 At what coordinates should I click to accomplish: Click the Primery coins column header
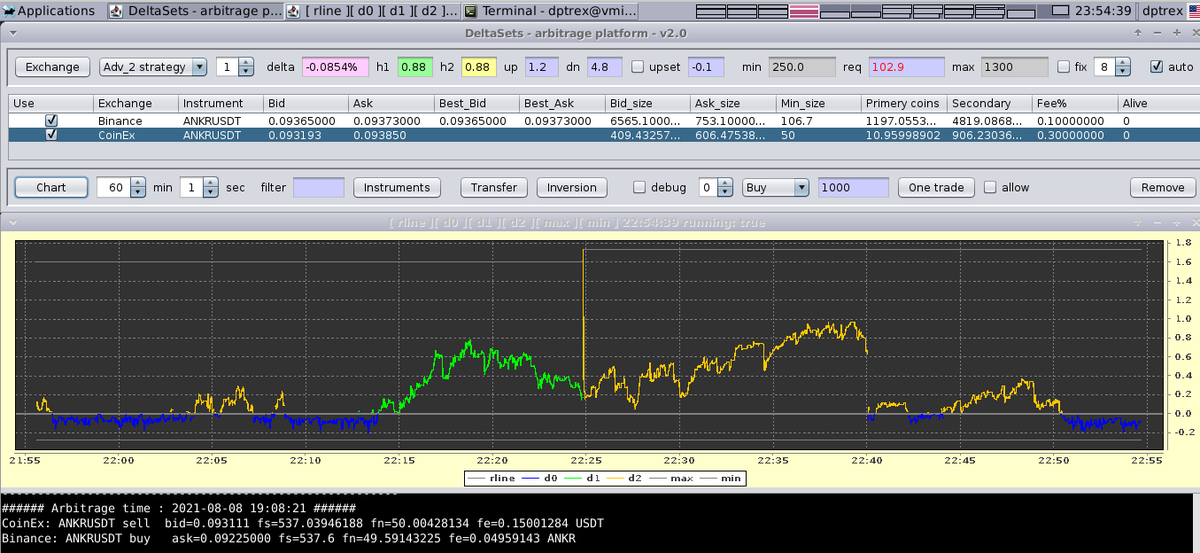pyautogui.click(x=905, y=103)
